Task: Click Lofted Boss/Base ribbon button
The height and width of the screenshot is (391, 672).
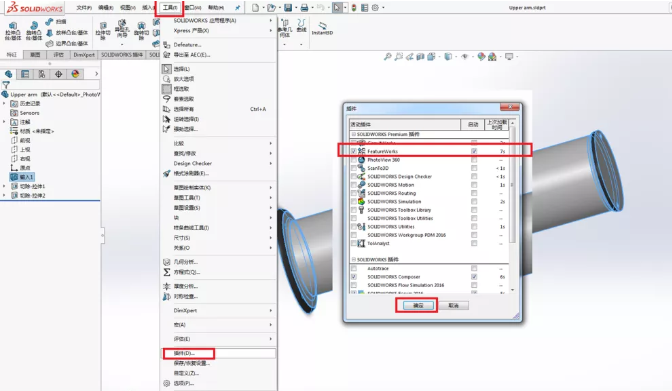Action: point(66,33)
